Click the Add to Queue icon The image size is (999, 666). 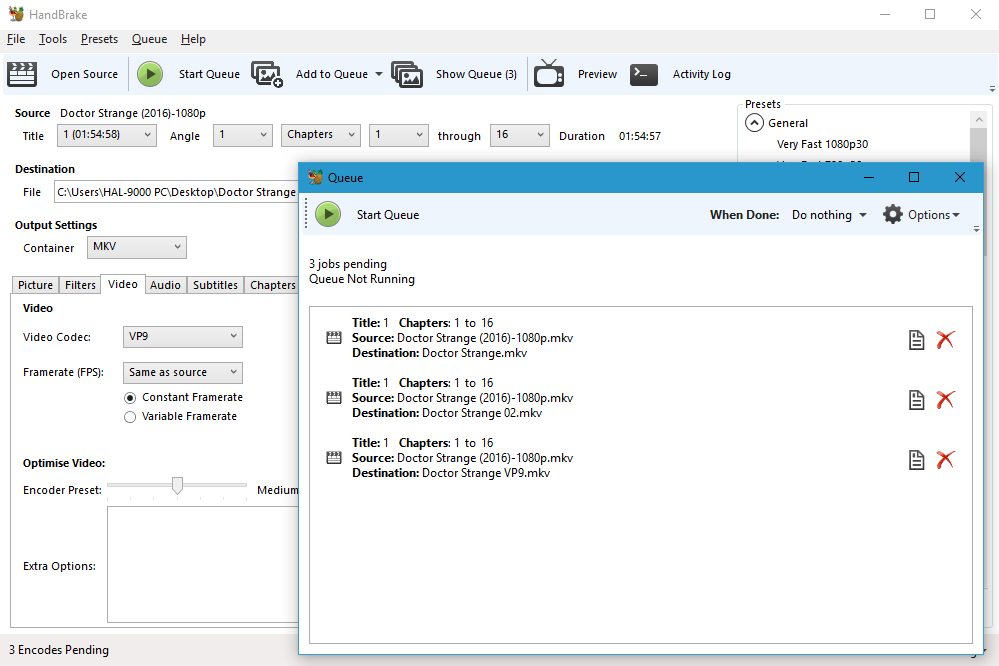tap(267, 74)
